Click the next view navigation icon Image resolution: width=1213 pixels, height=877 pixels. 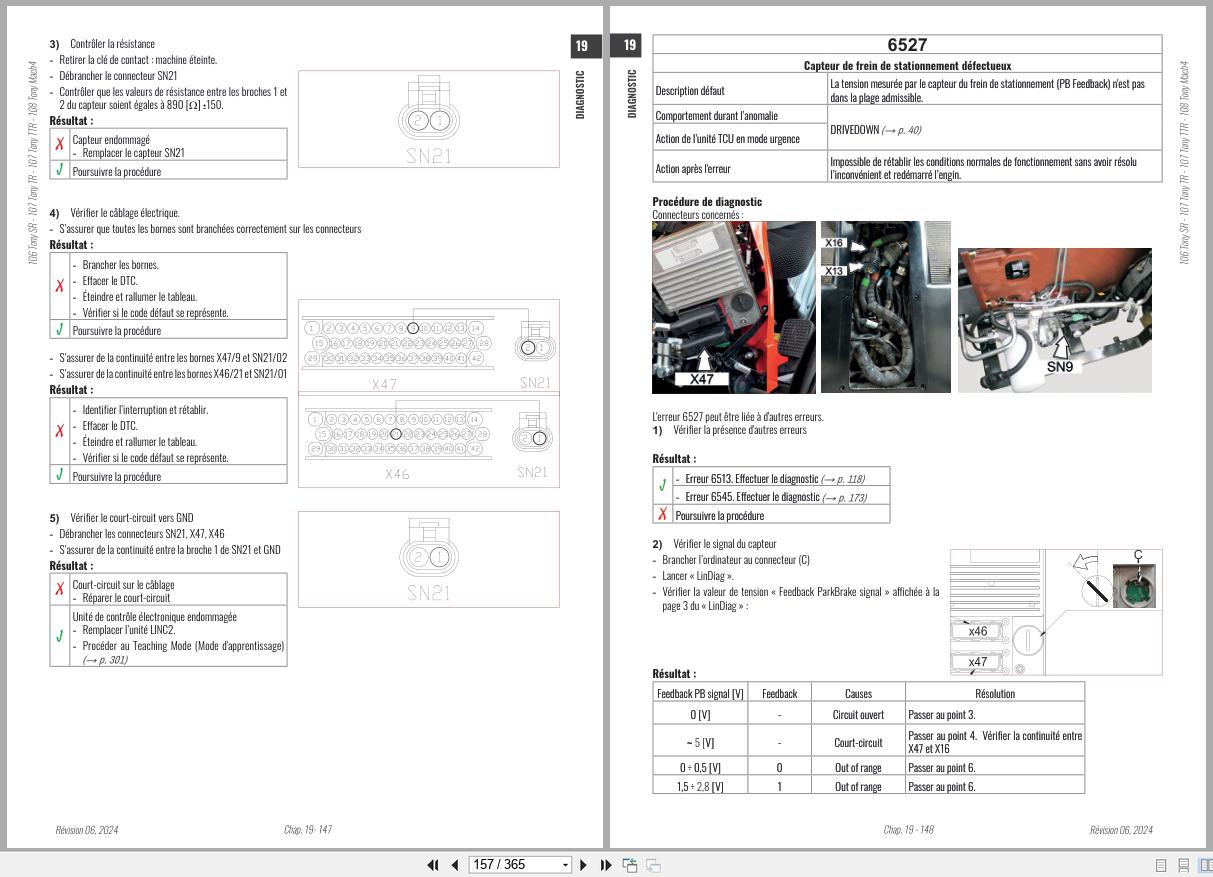[654, 864]
